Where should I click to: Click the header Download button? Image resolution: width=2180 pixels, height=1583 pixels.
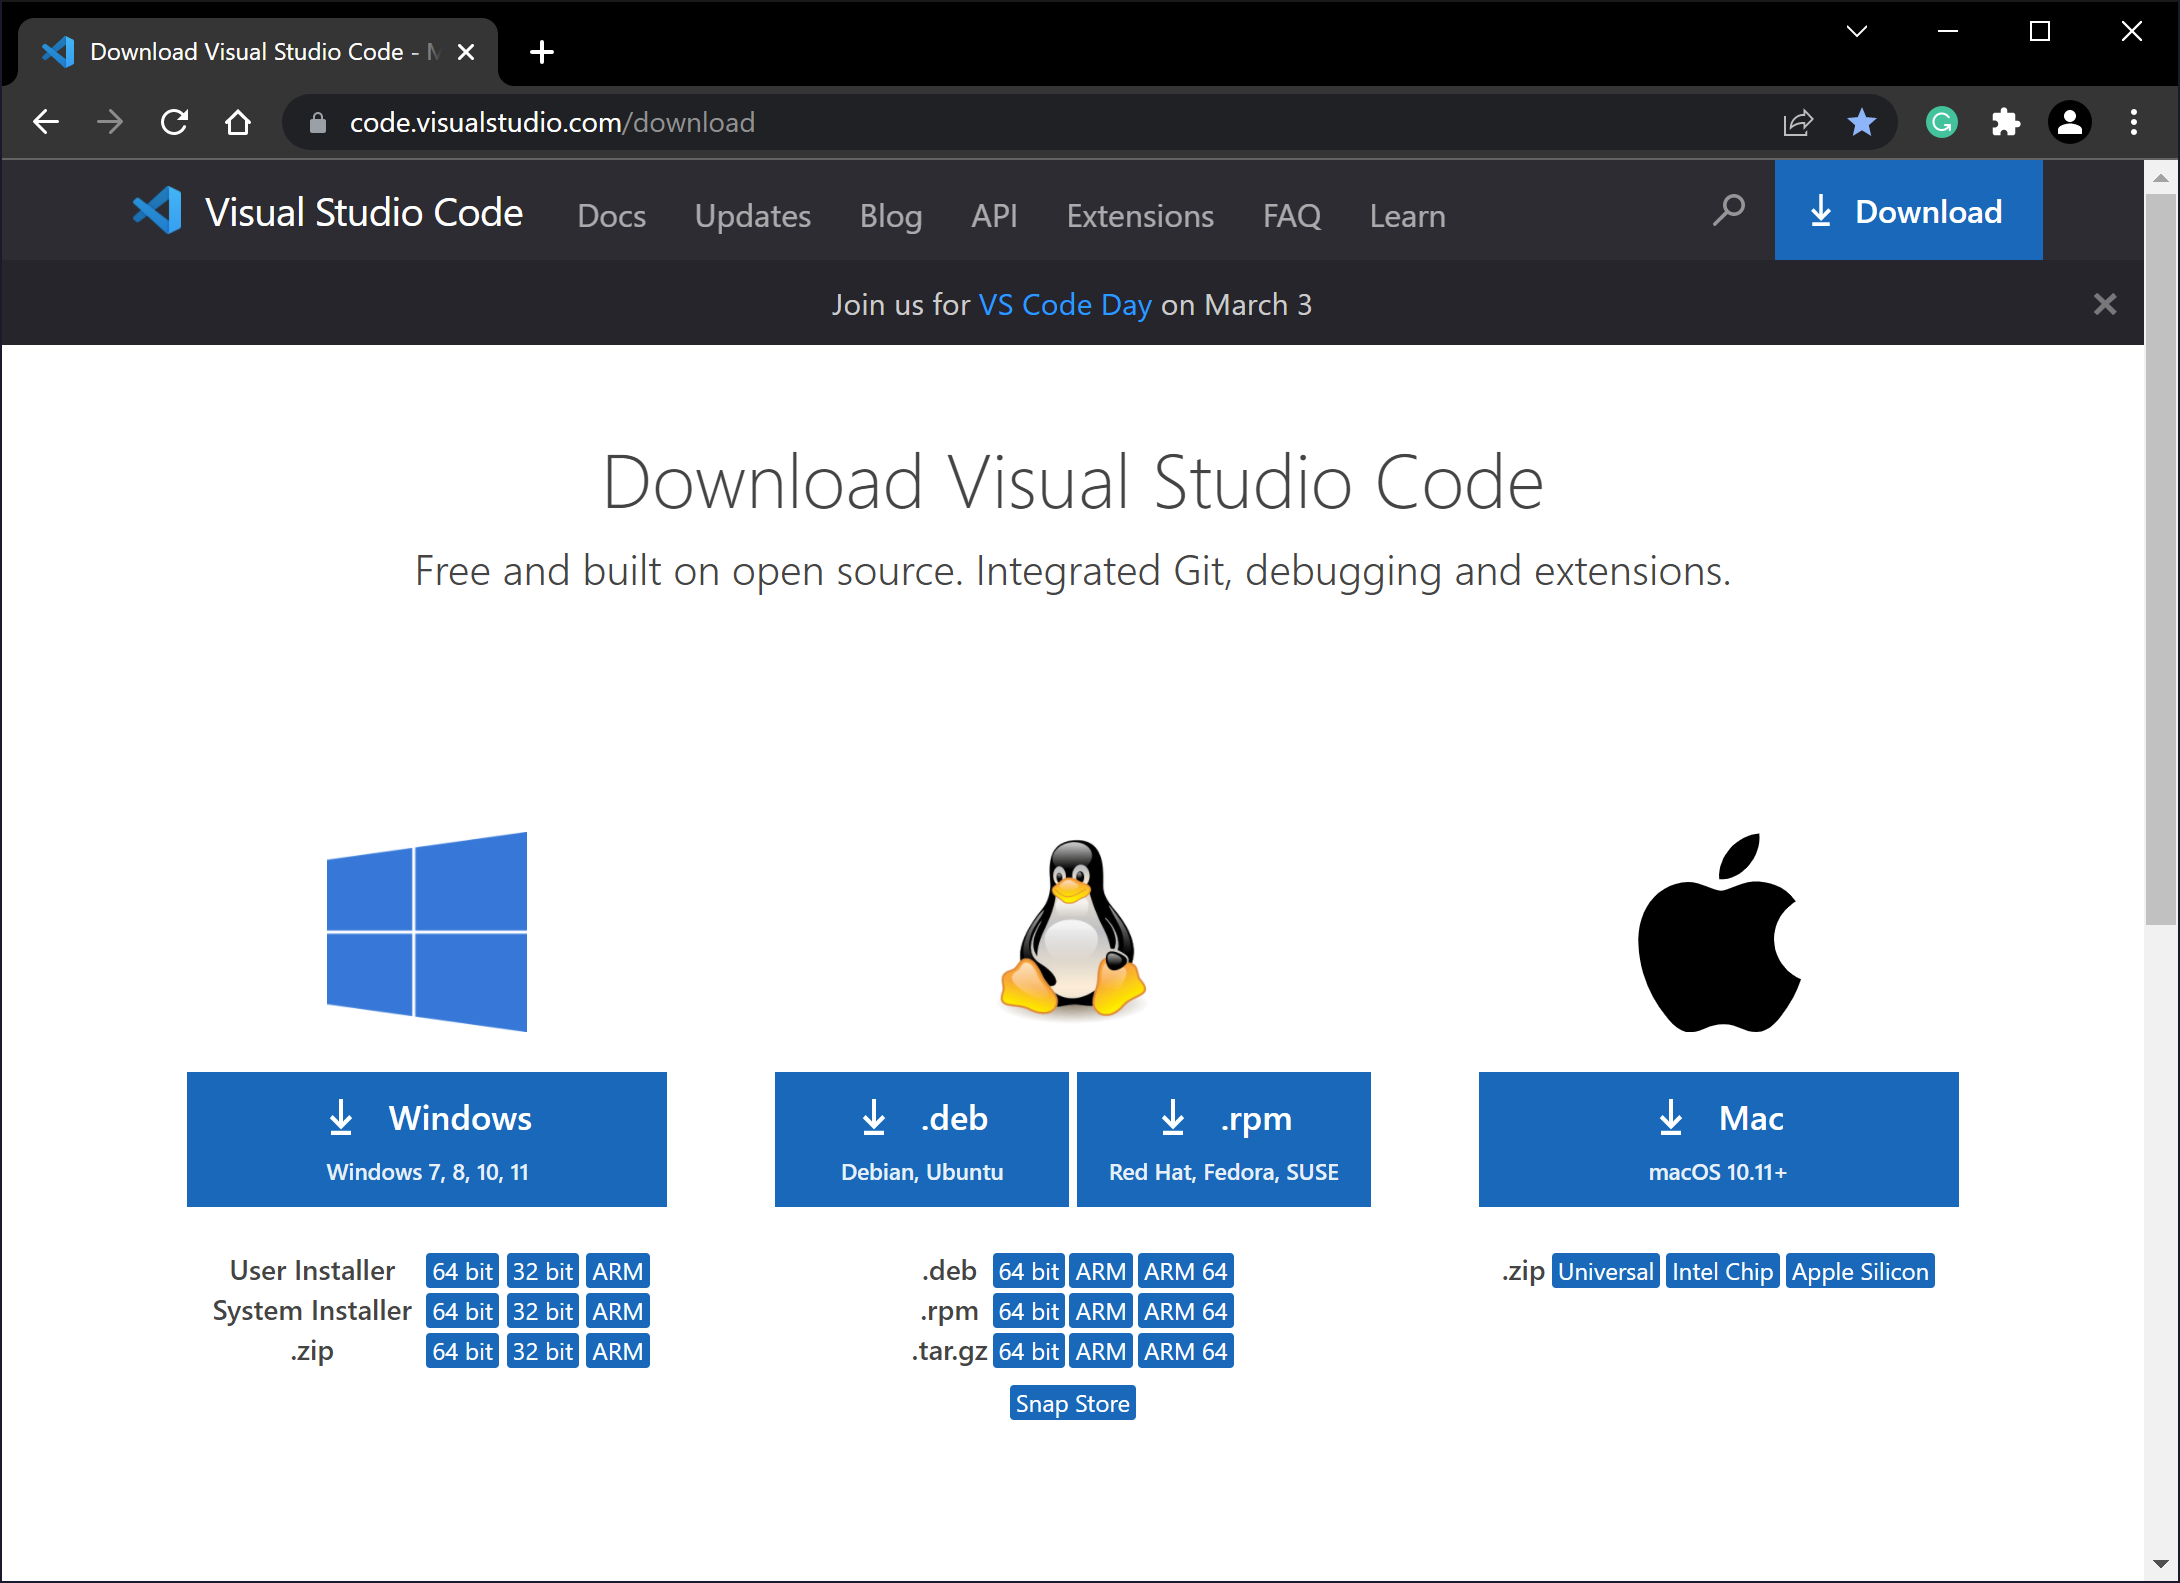pos(1909,211)
